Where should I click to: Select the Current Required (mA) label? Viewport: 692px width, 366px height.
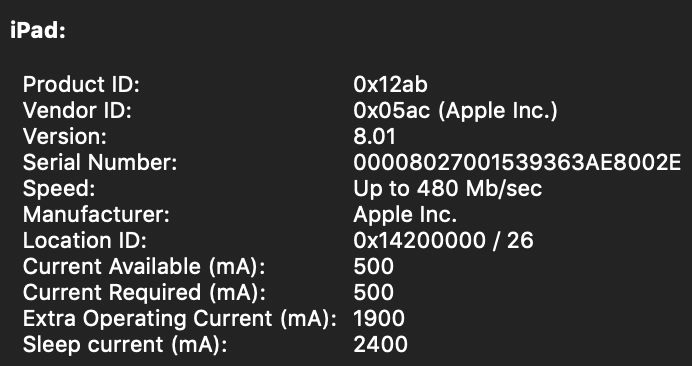[144, 293]
